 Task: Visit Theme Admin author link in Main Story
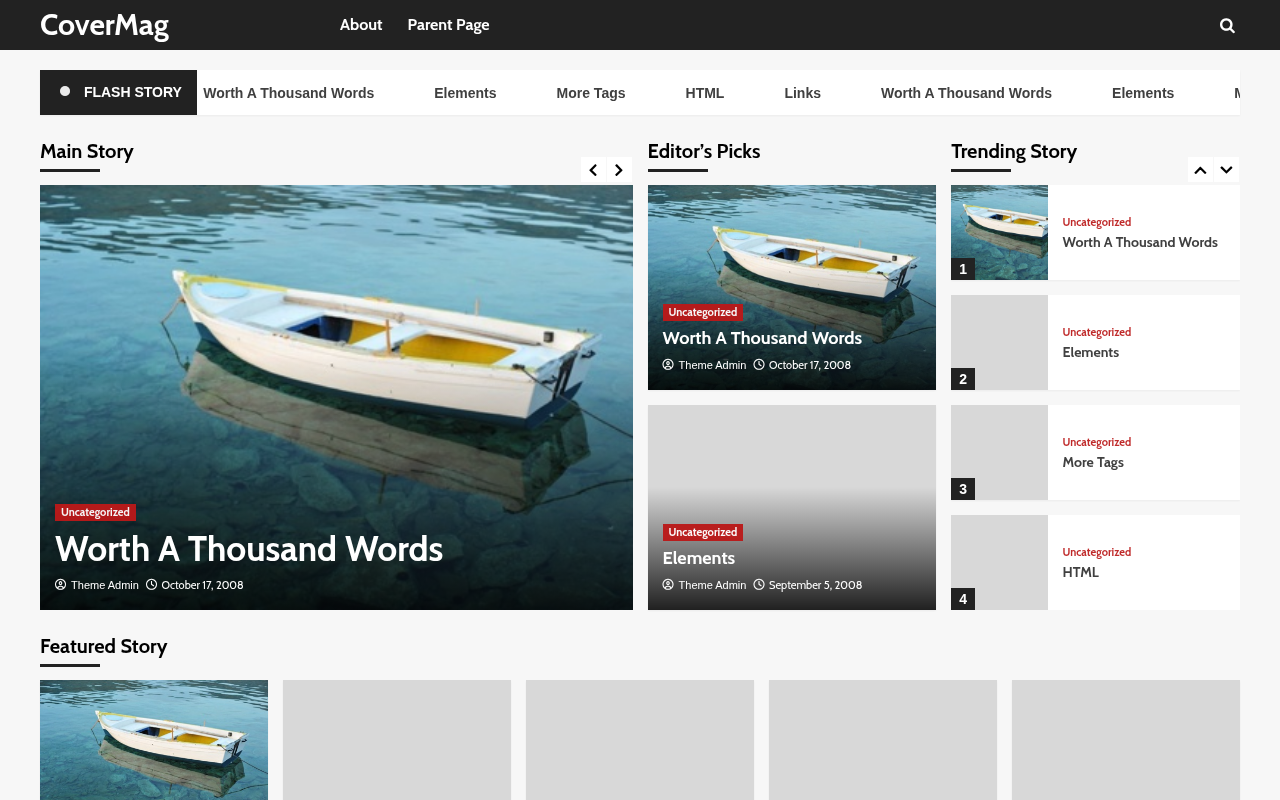105,585
